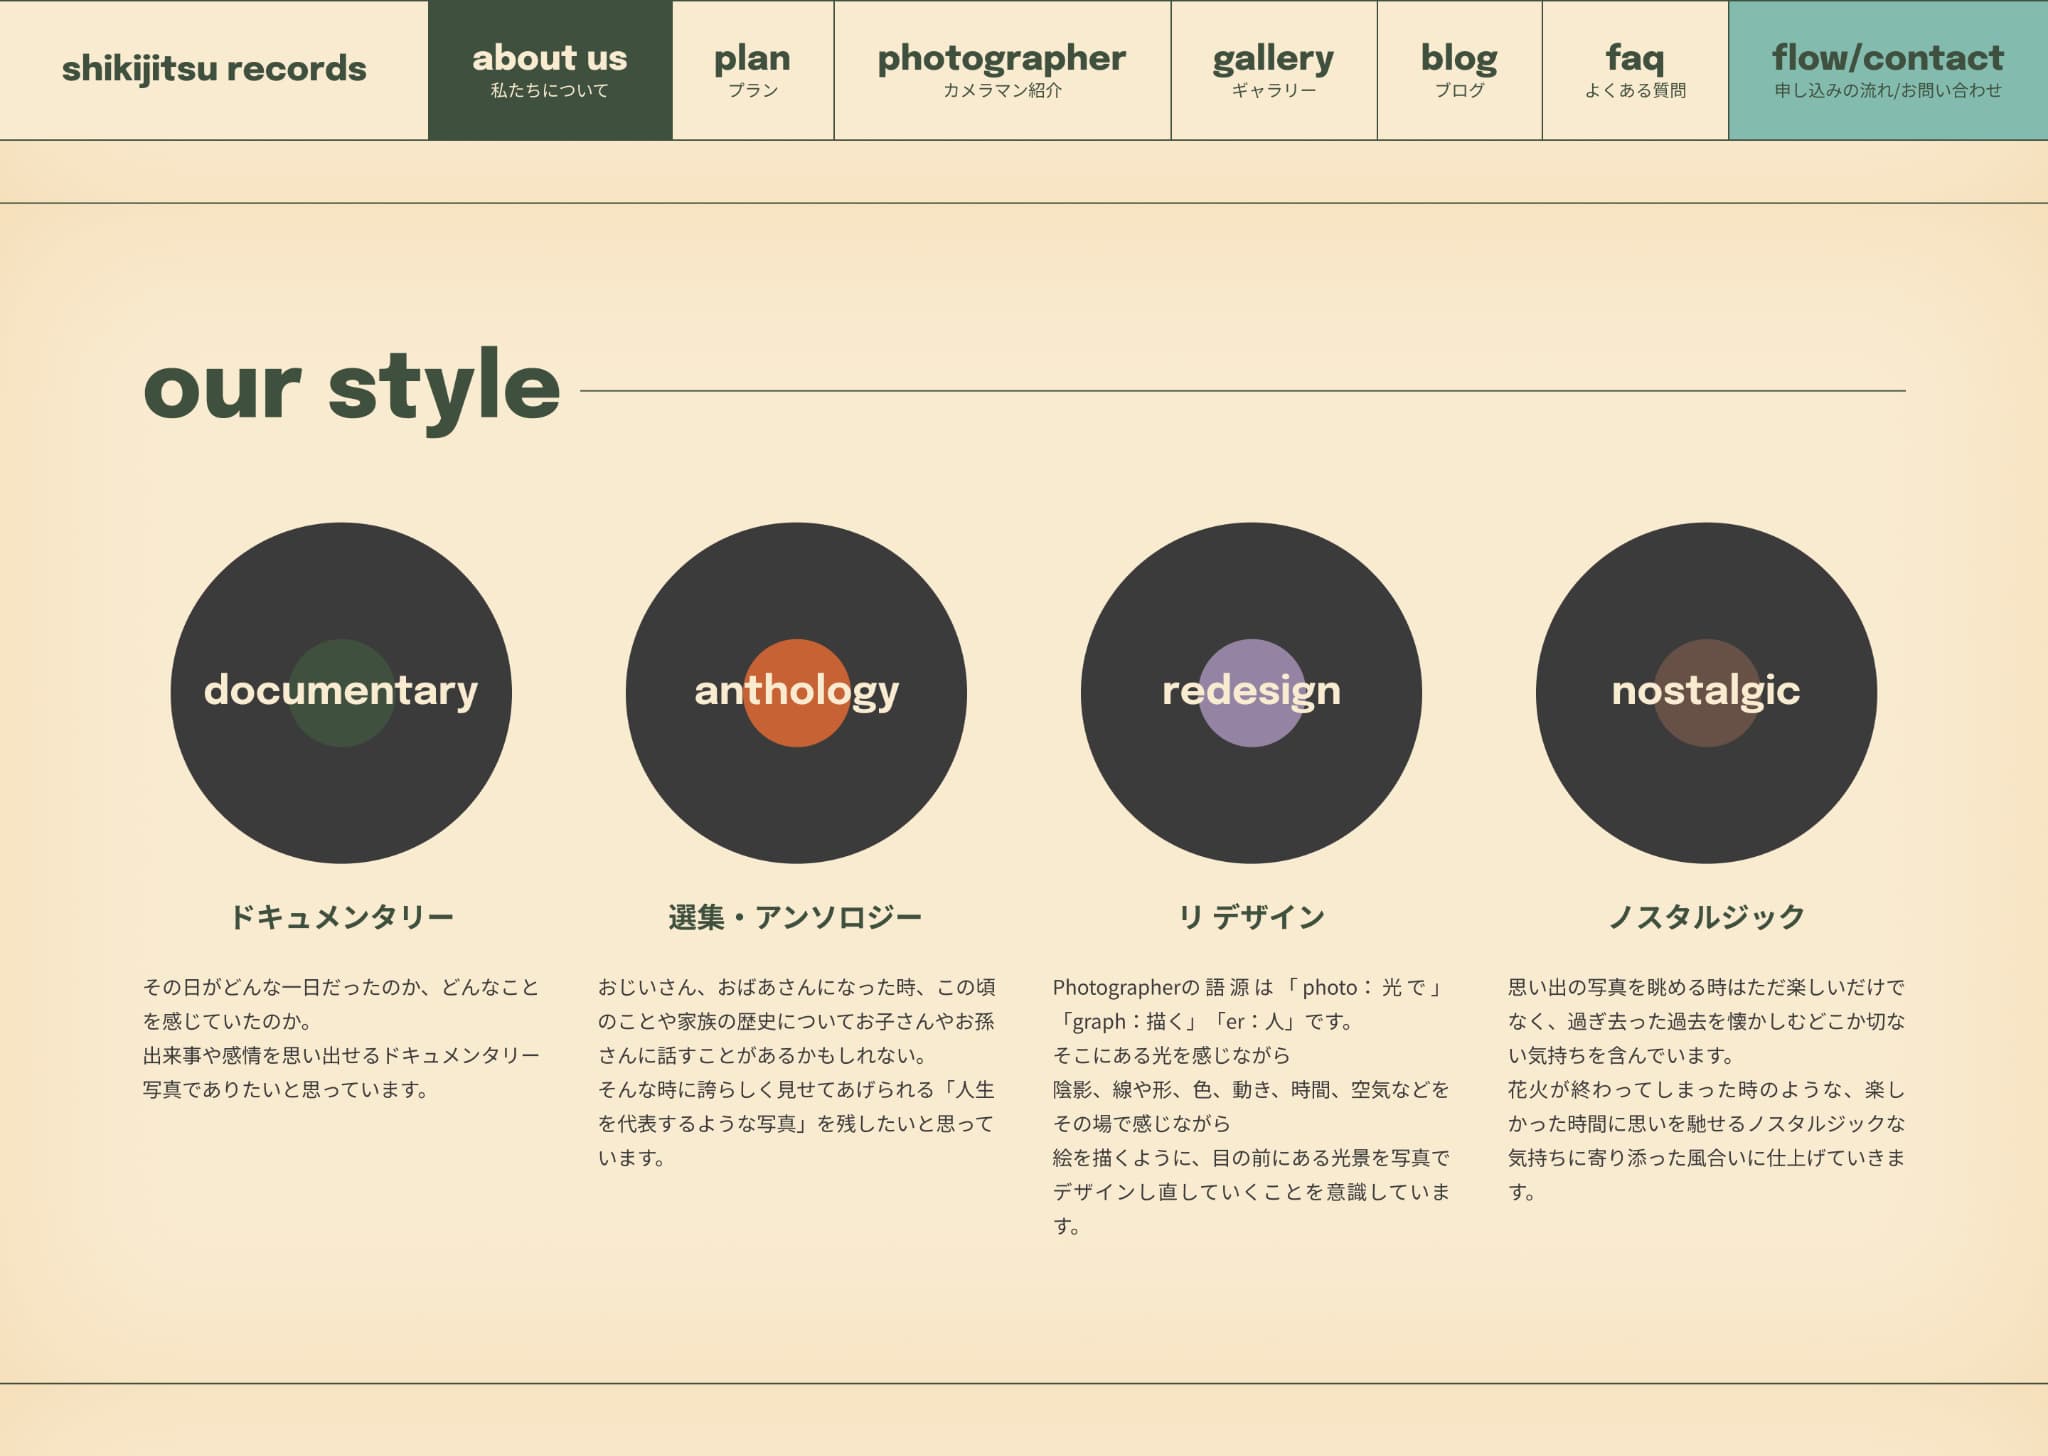The image size is (2048, 1456).
Task: Click the our style heading
Action: [352, 388]
